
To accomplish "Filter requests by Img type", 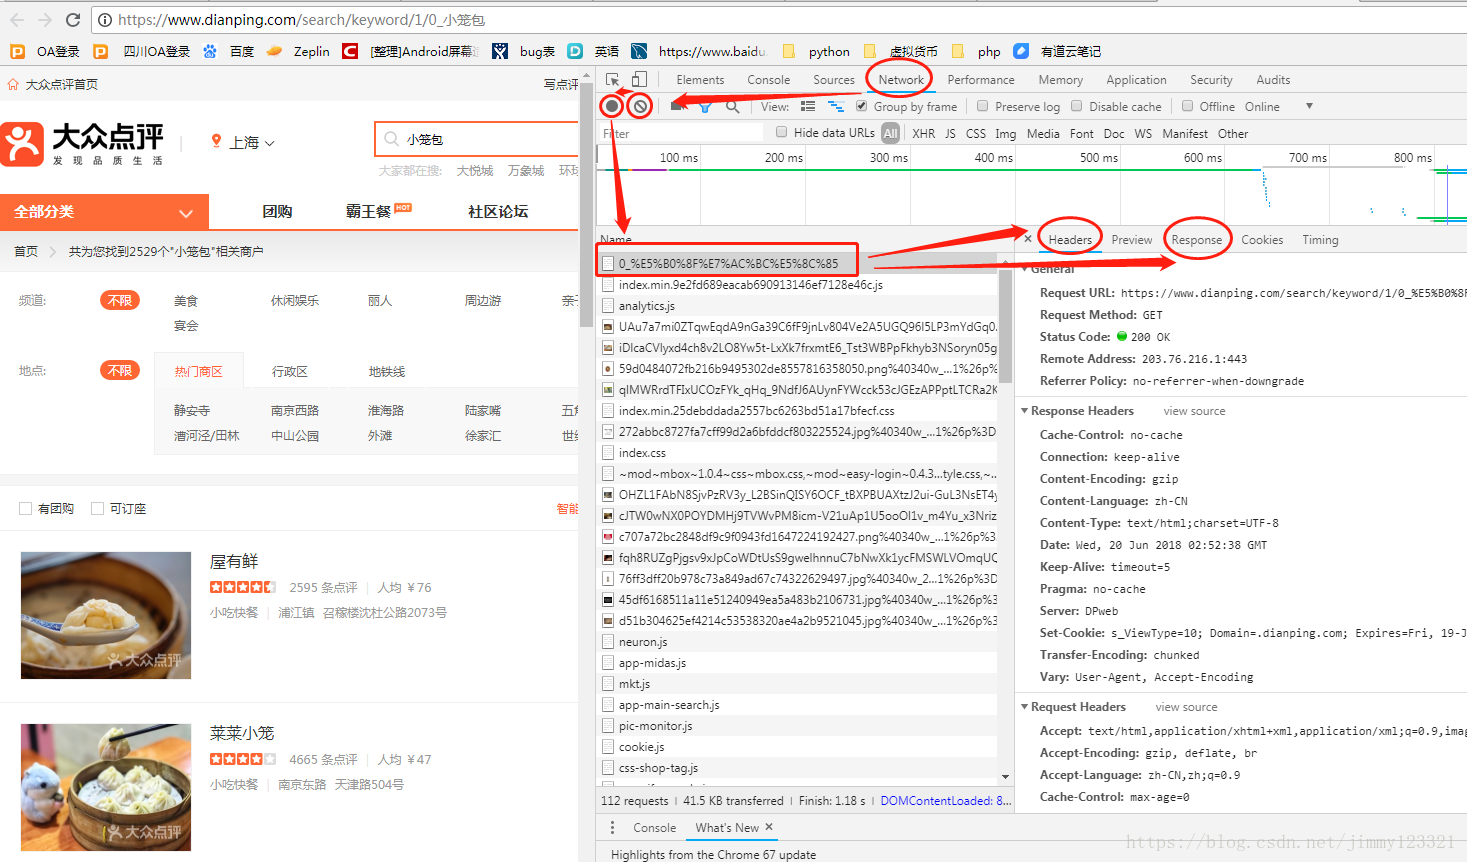I will [1005, 133].
